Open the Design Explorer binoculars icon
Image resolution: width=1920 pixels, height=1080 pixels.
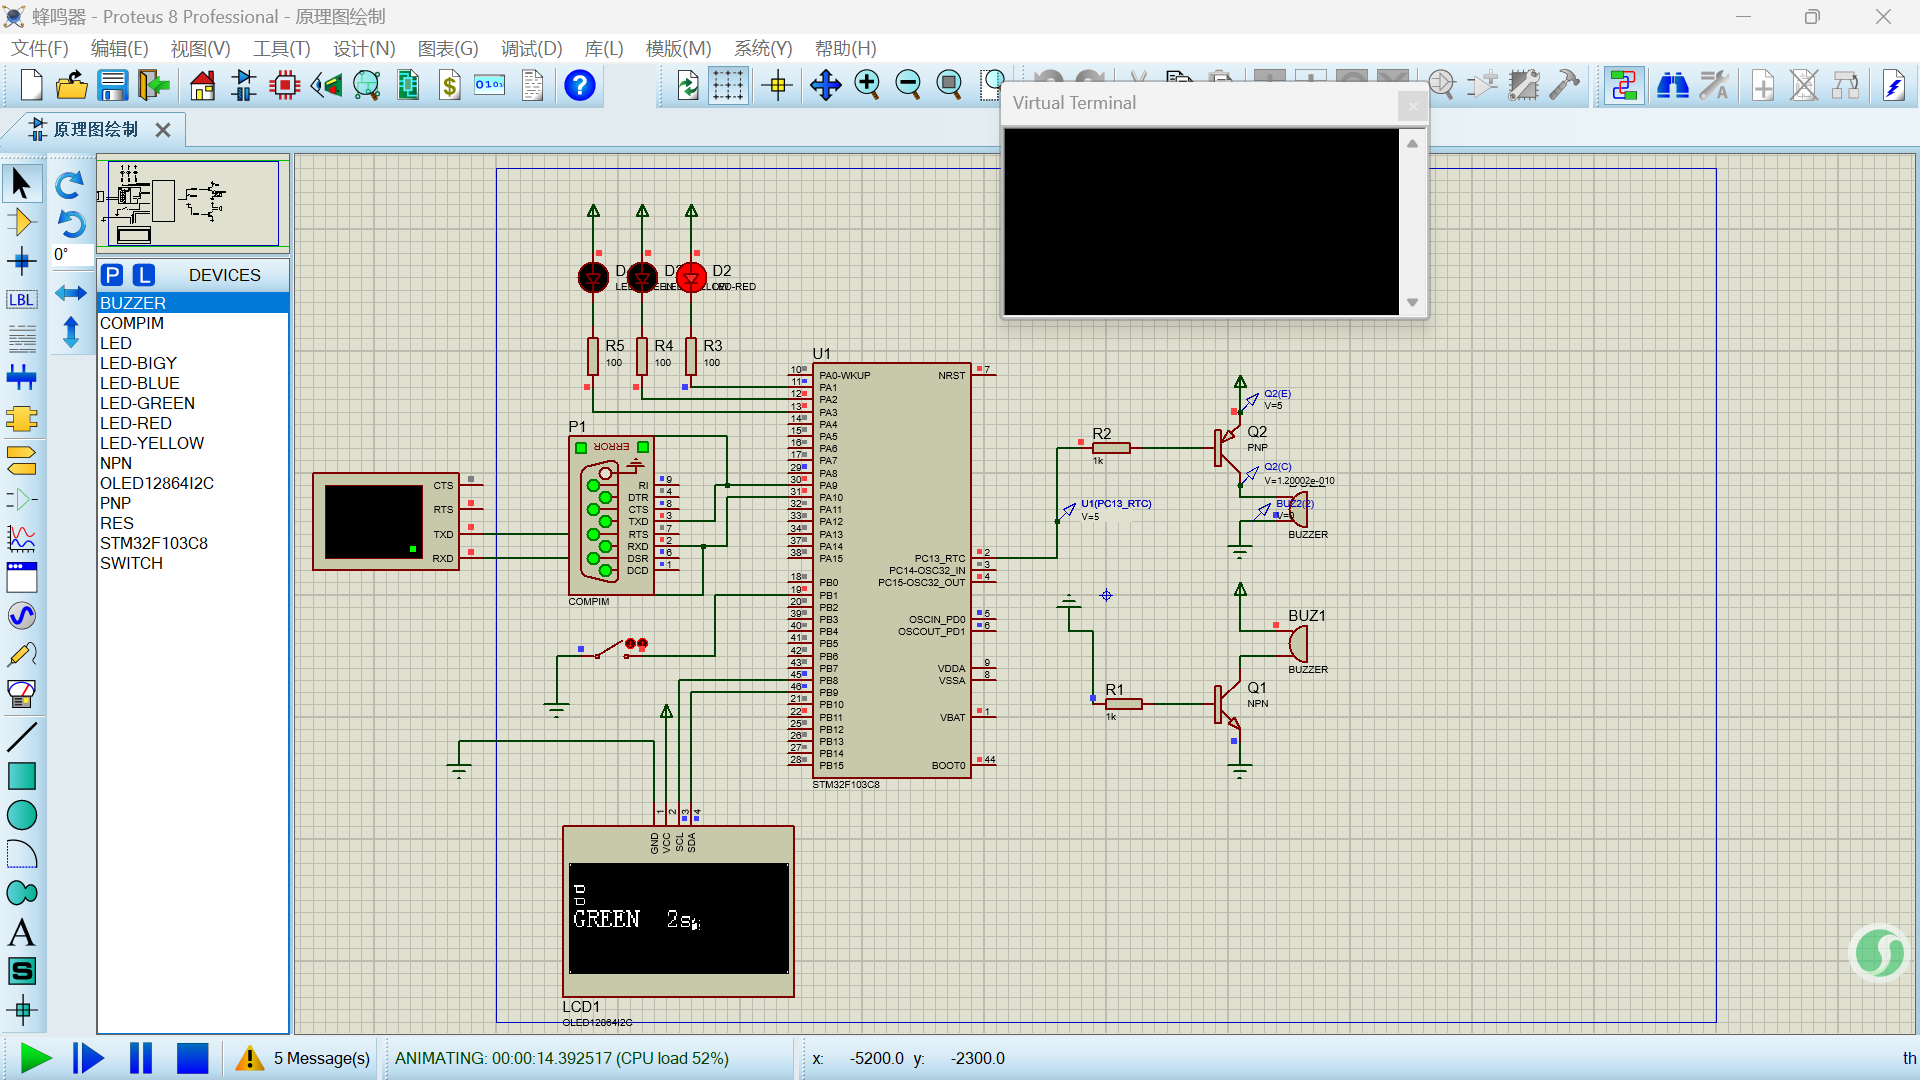point(1672,85)
